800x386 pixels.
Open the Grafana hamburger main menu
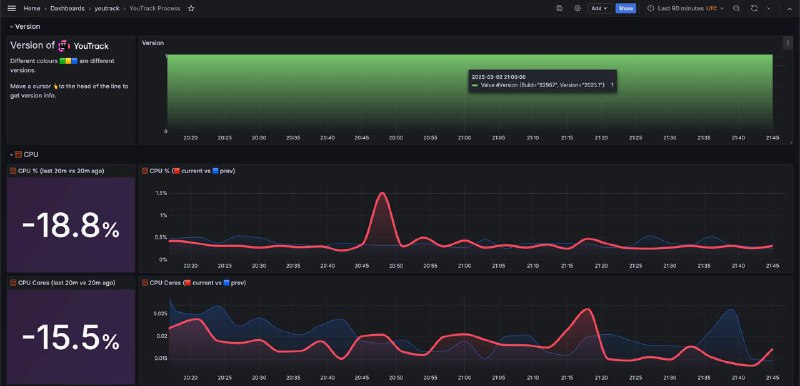click(12, 8)
